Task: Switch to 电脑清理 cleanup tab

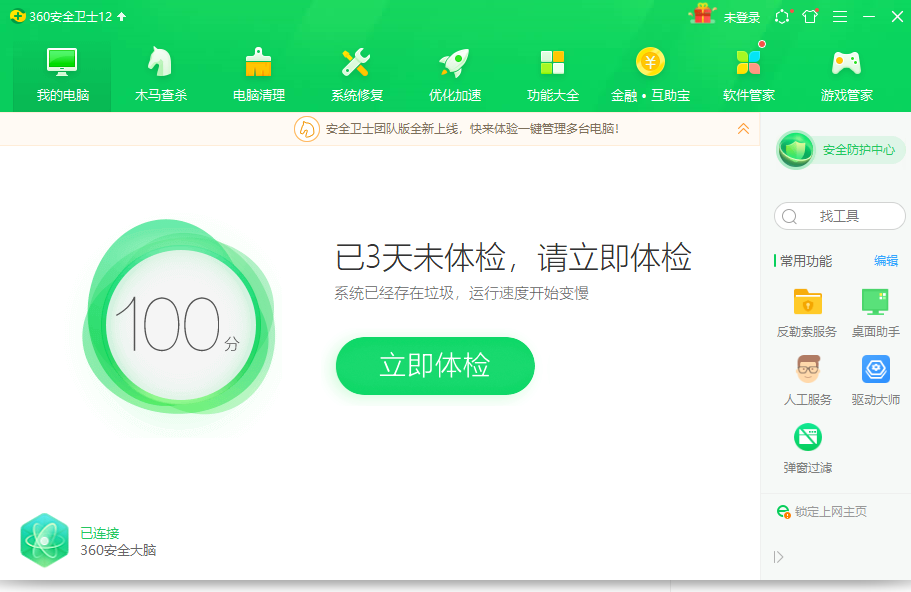Action: pos(259,74)
